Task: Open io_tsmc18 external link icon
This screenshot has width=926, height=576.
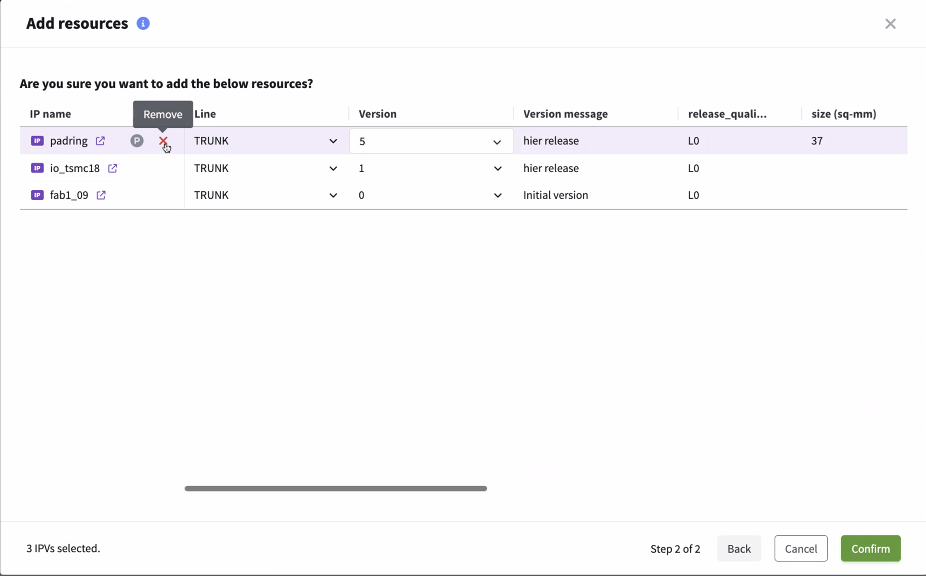Action: point(113,168)
